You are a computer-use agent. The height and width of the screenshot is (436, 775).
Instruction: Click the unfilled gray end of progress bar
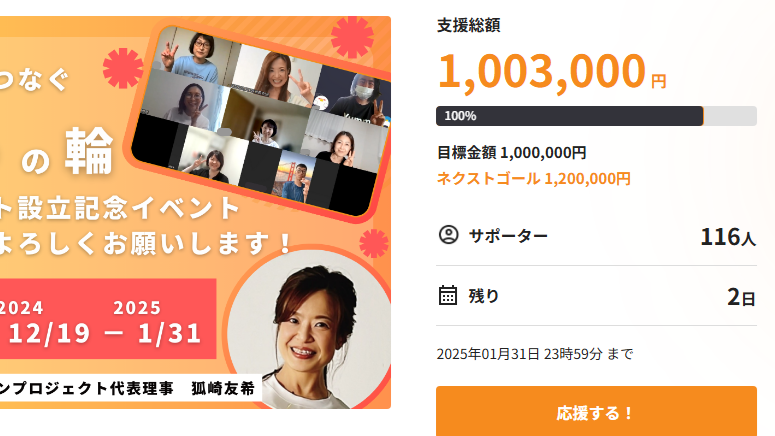click(730, 116)
